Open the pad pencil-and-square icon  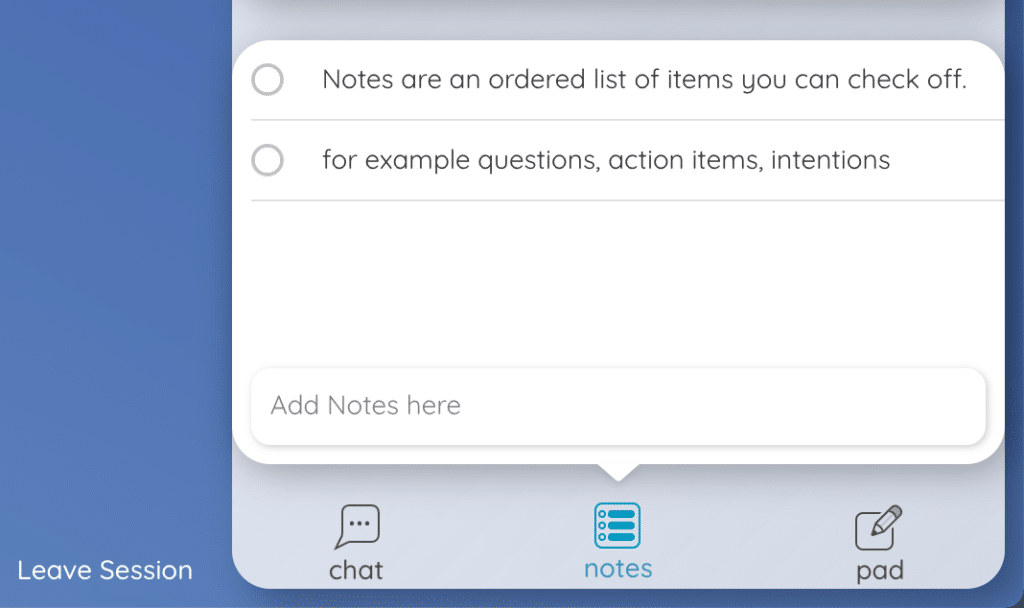coord(878,528)
